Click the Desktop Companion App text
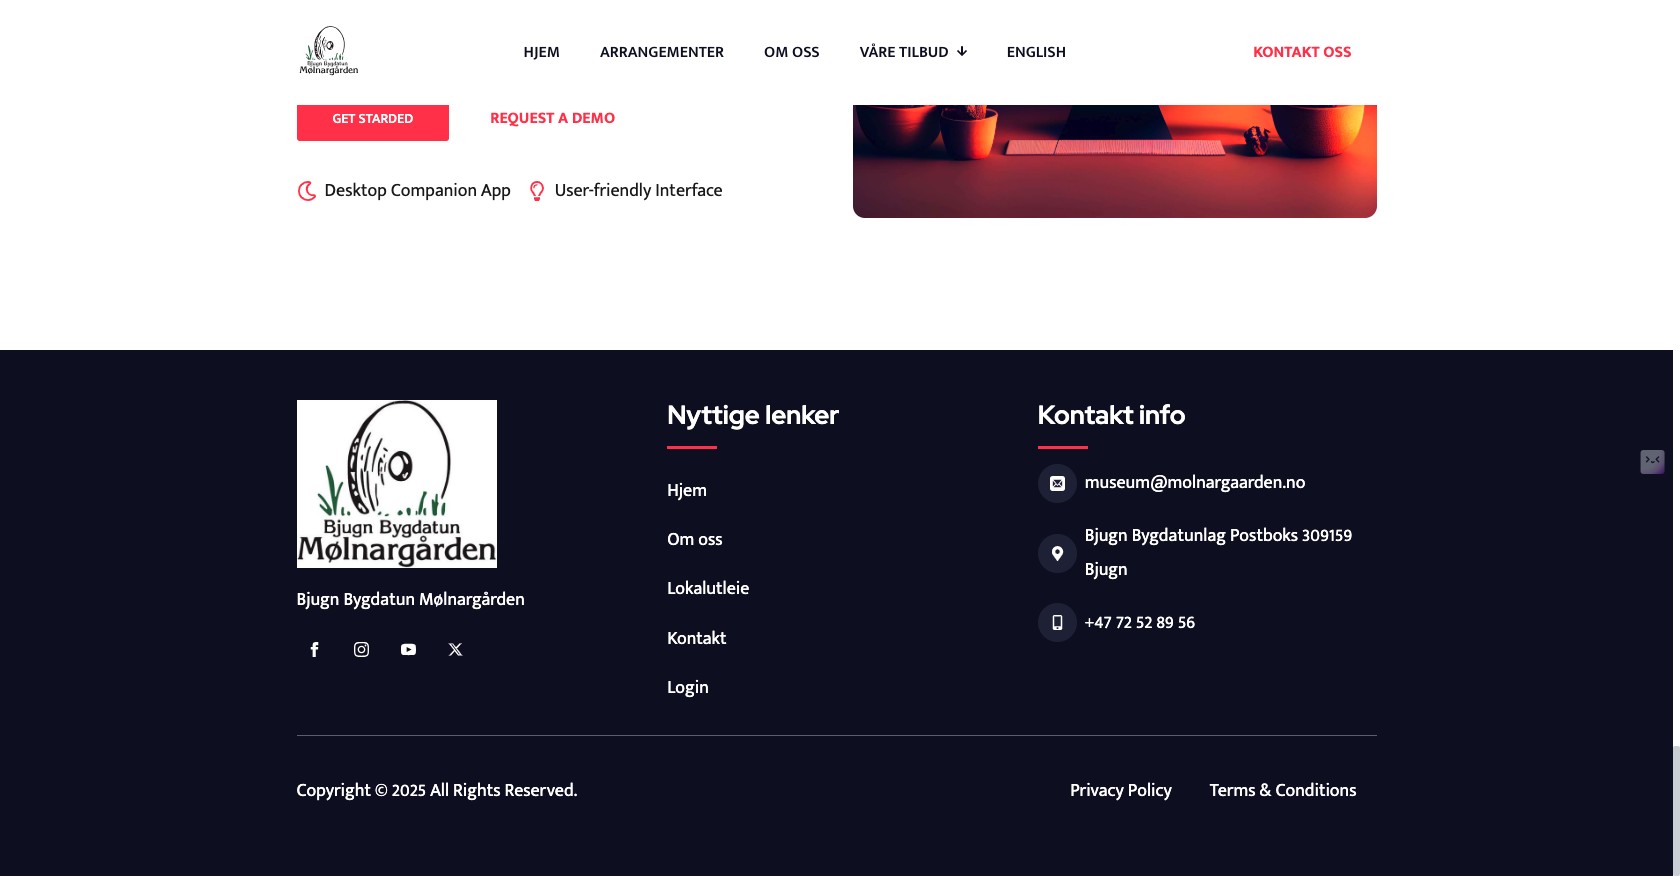Viewport: 1680px width, 876px height. [x=418, y=190]
